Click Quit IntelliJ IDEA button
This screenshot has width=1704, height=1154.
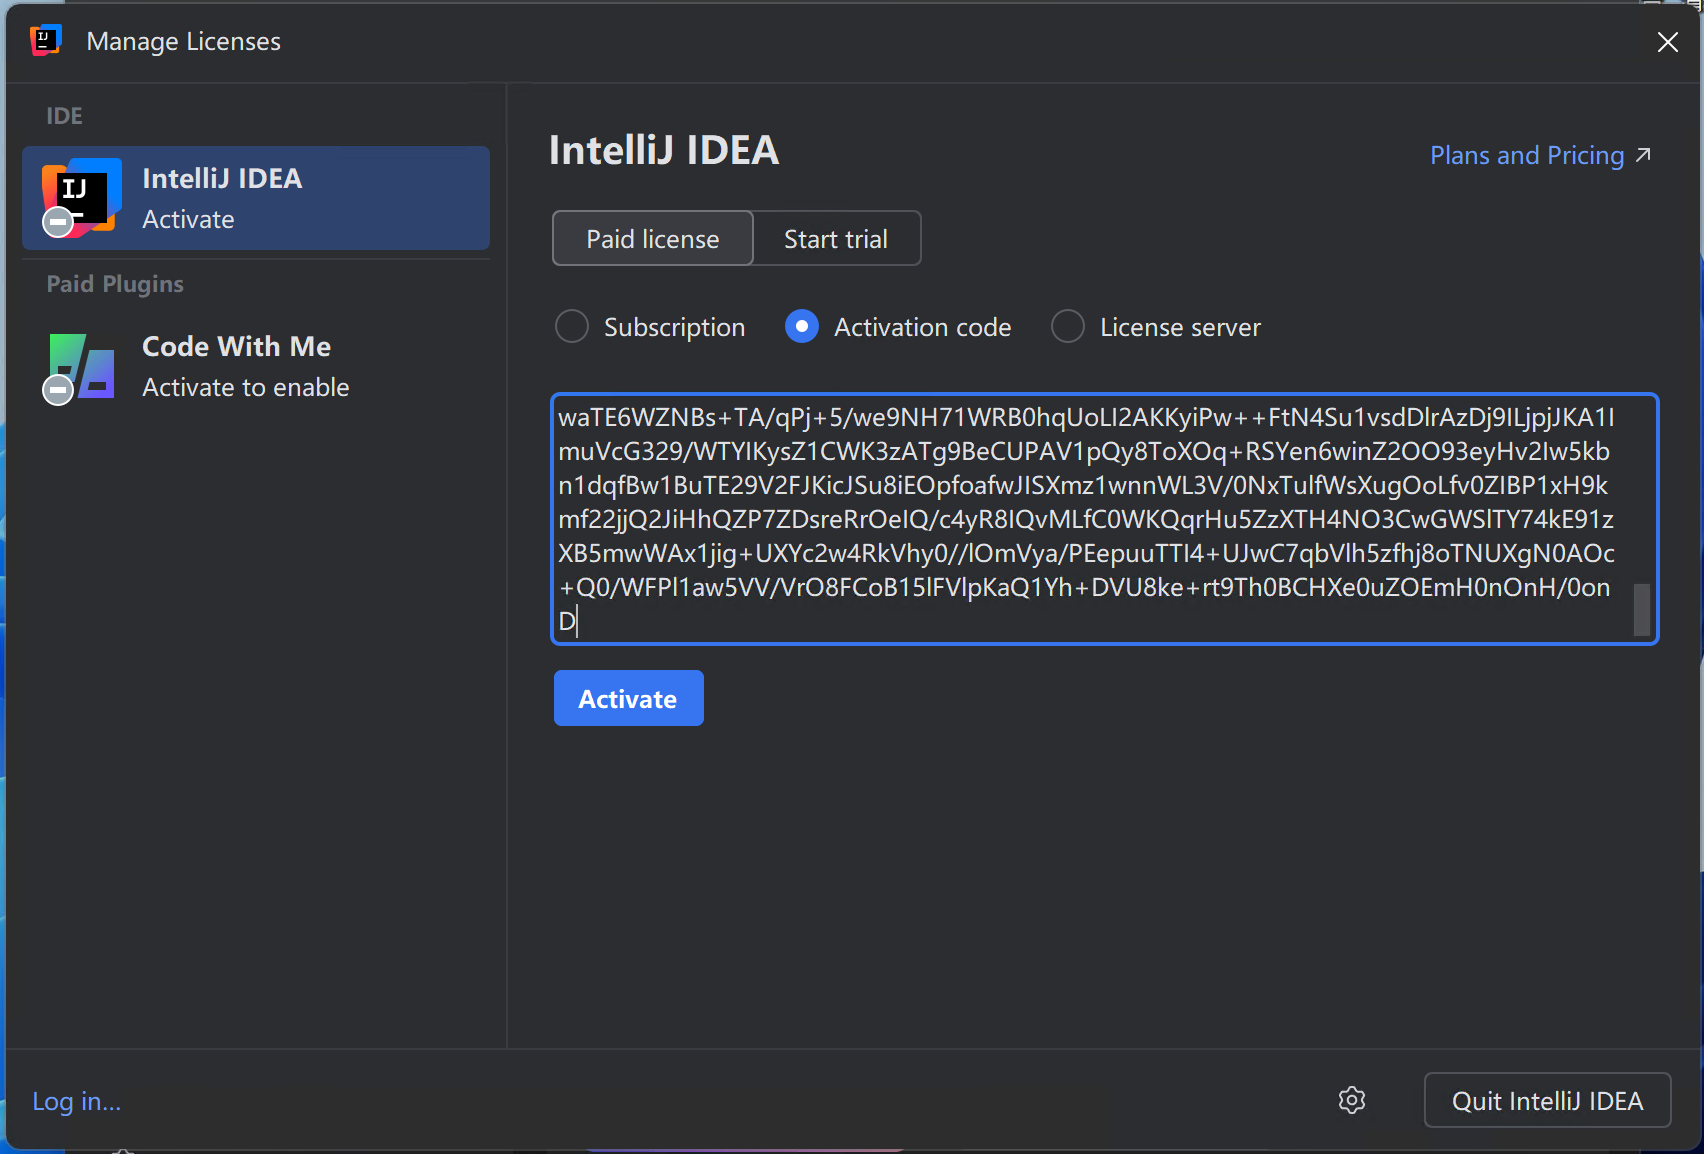click(1547, 1100)
